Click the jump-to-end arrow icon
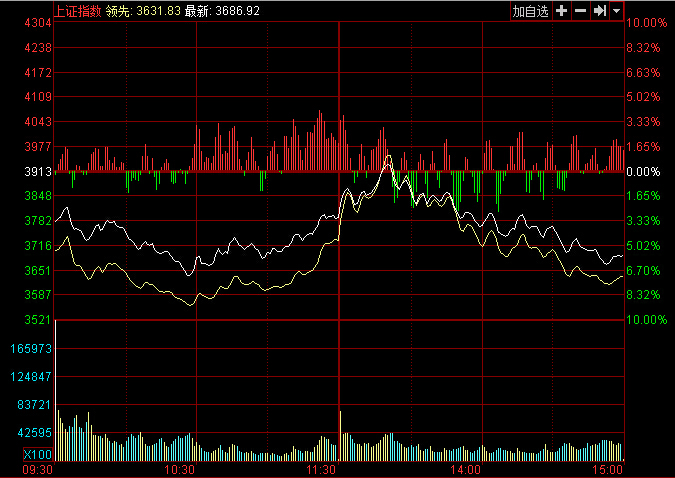Screen dimensions: 675x478 (x=600, y=11)
